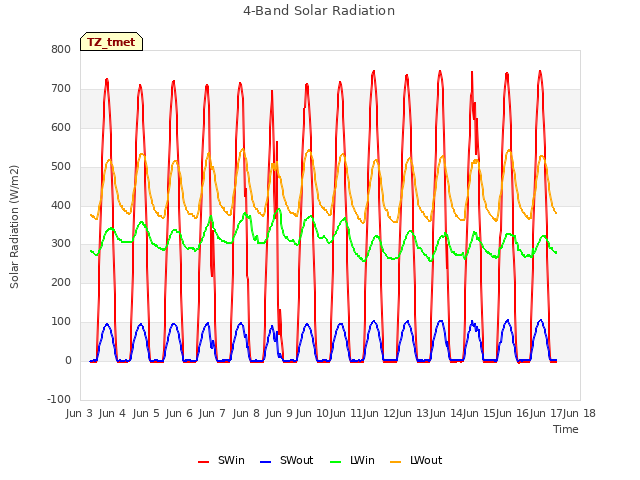Click the LWin legend entry
Image resolution: width=640 pixels, height=480 pixels.
pos(352,460)
